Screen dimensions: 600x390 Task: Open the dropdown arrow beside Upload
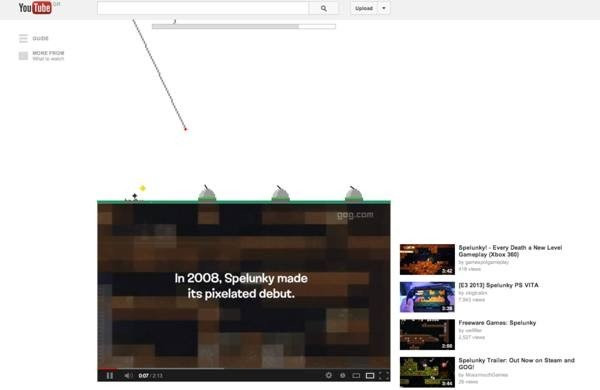click(x=384, y=8)
